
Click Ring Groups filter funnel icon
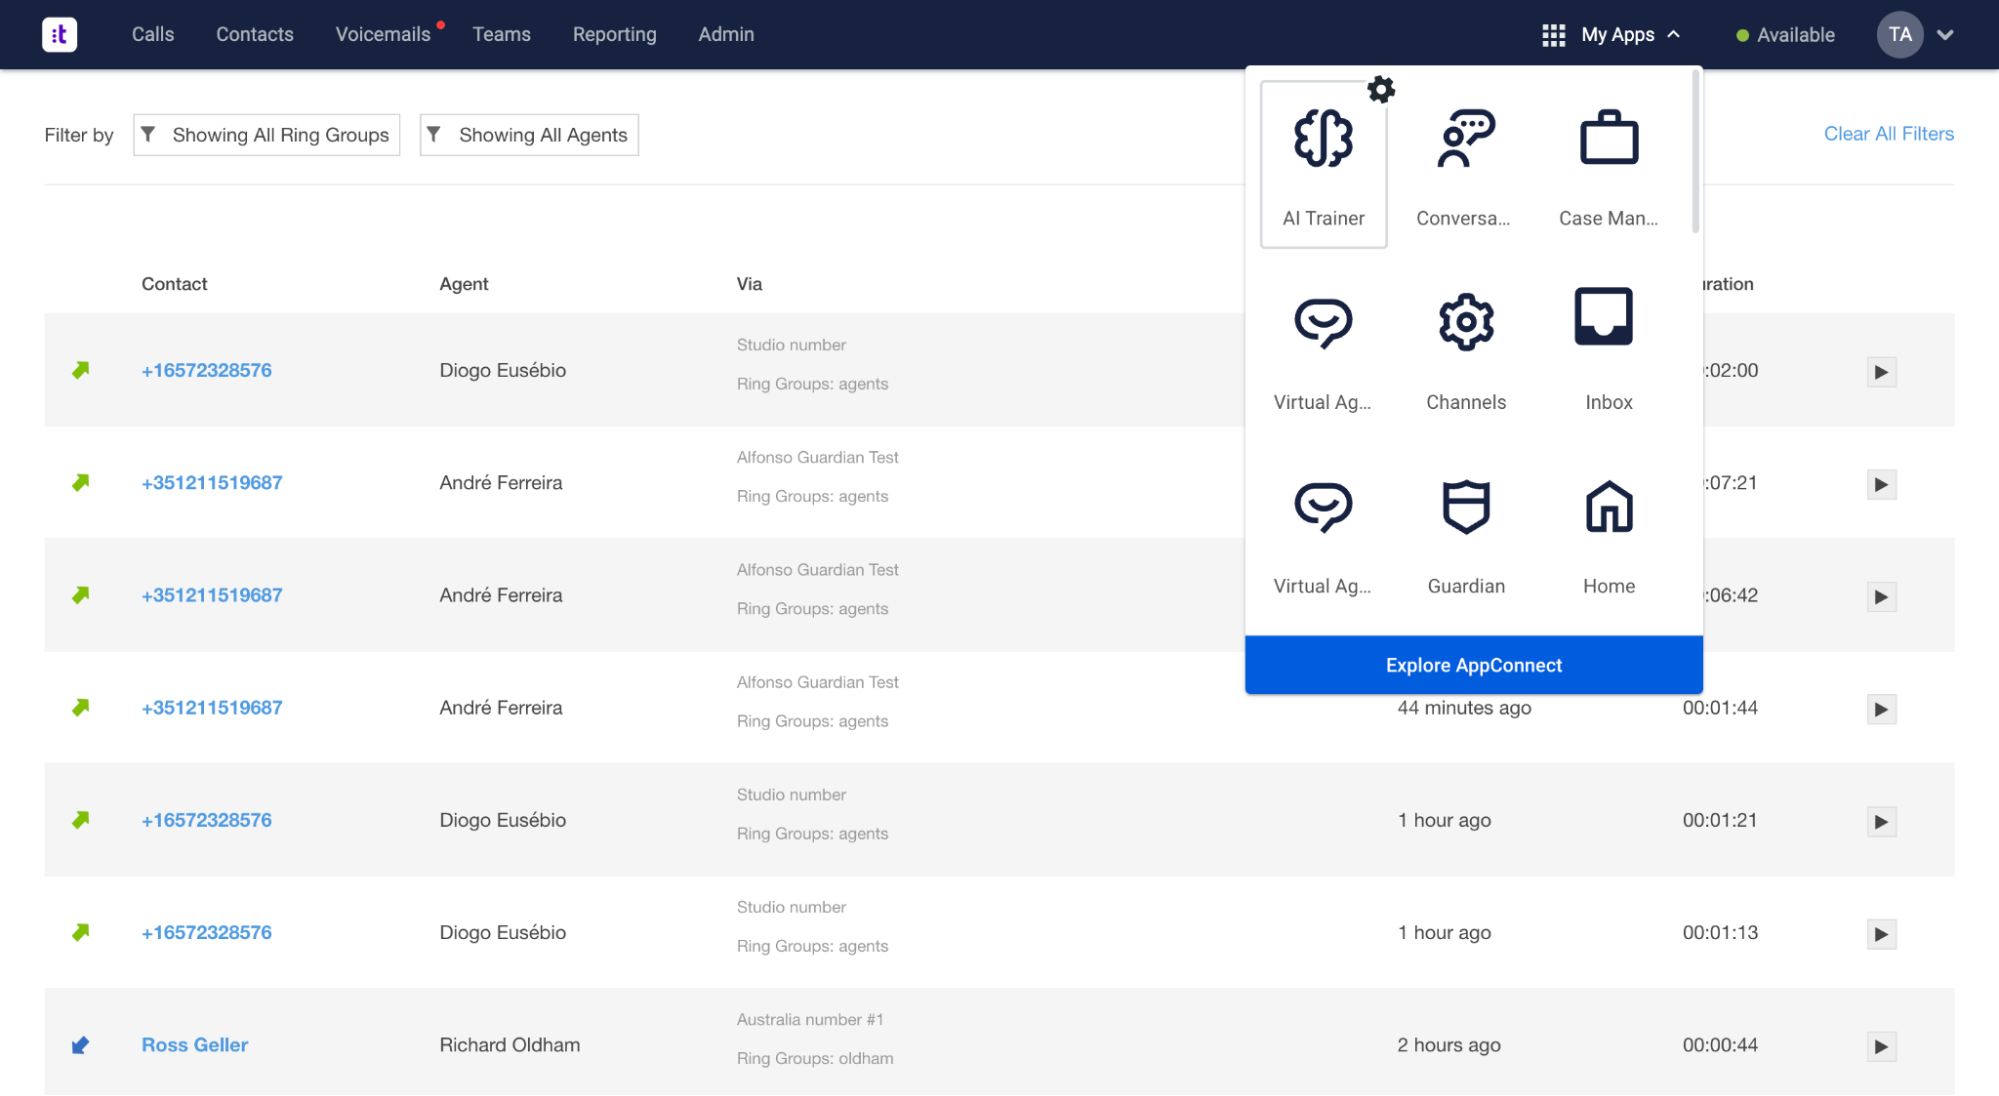point(148,134)
